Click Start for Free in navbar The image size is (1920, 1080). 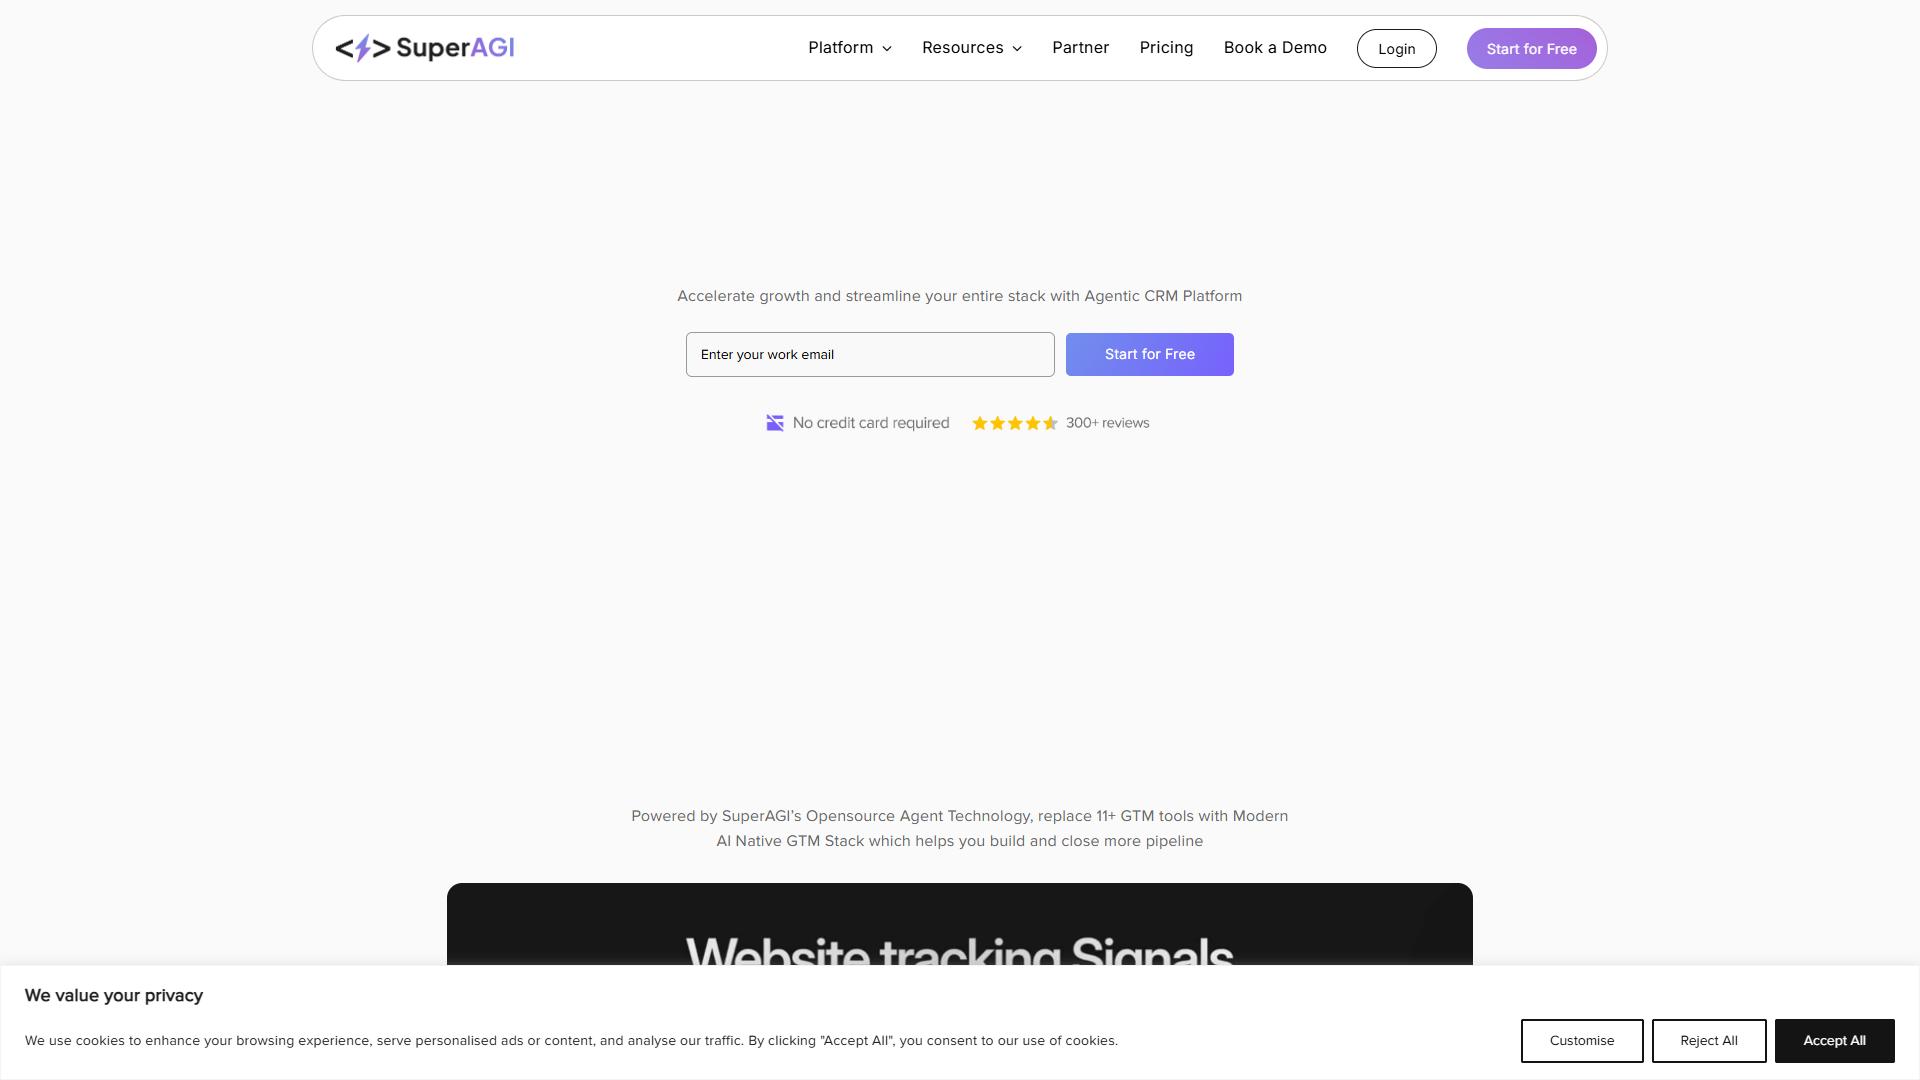[x=1531, y=49]
